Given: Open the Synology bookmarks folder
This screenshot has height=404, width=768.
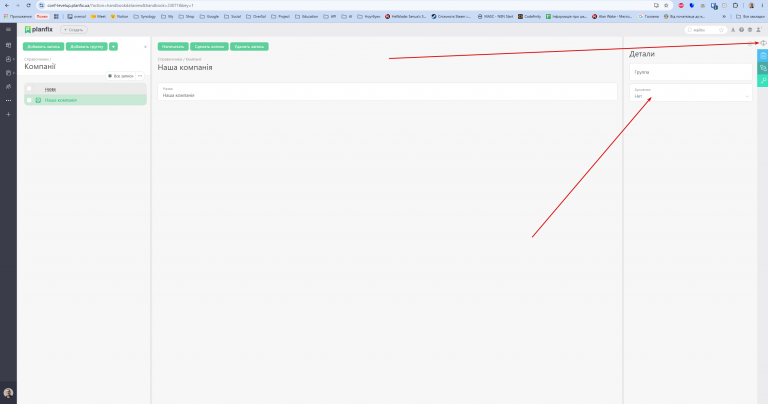Looking at the screenshot, I should (145, 16).
